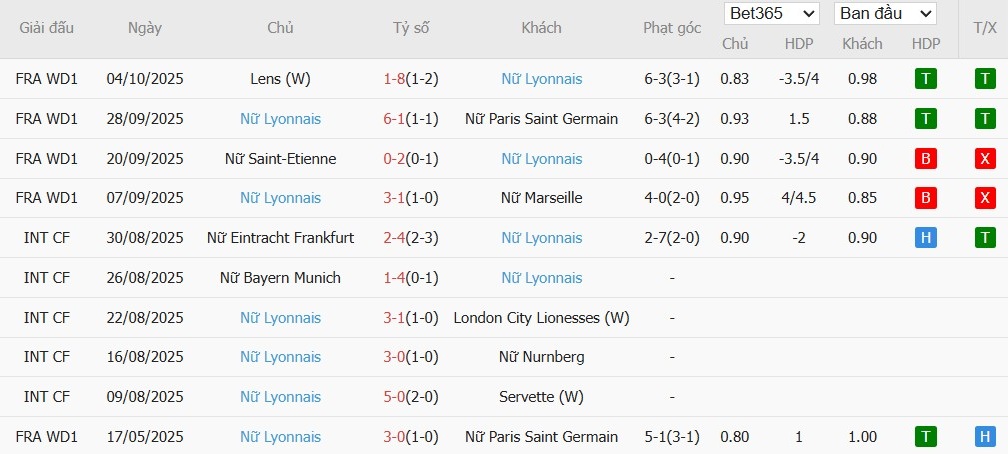Open Nữ Lyonnais link in 04/10/2025 row

541,79
